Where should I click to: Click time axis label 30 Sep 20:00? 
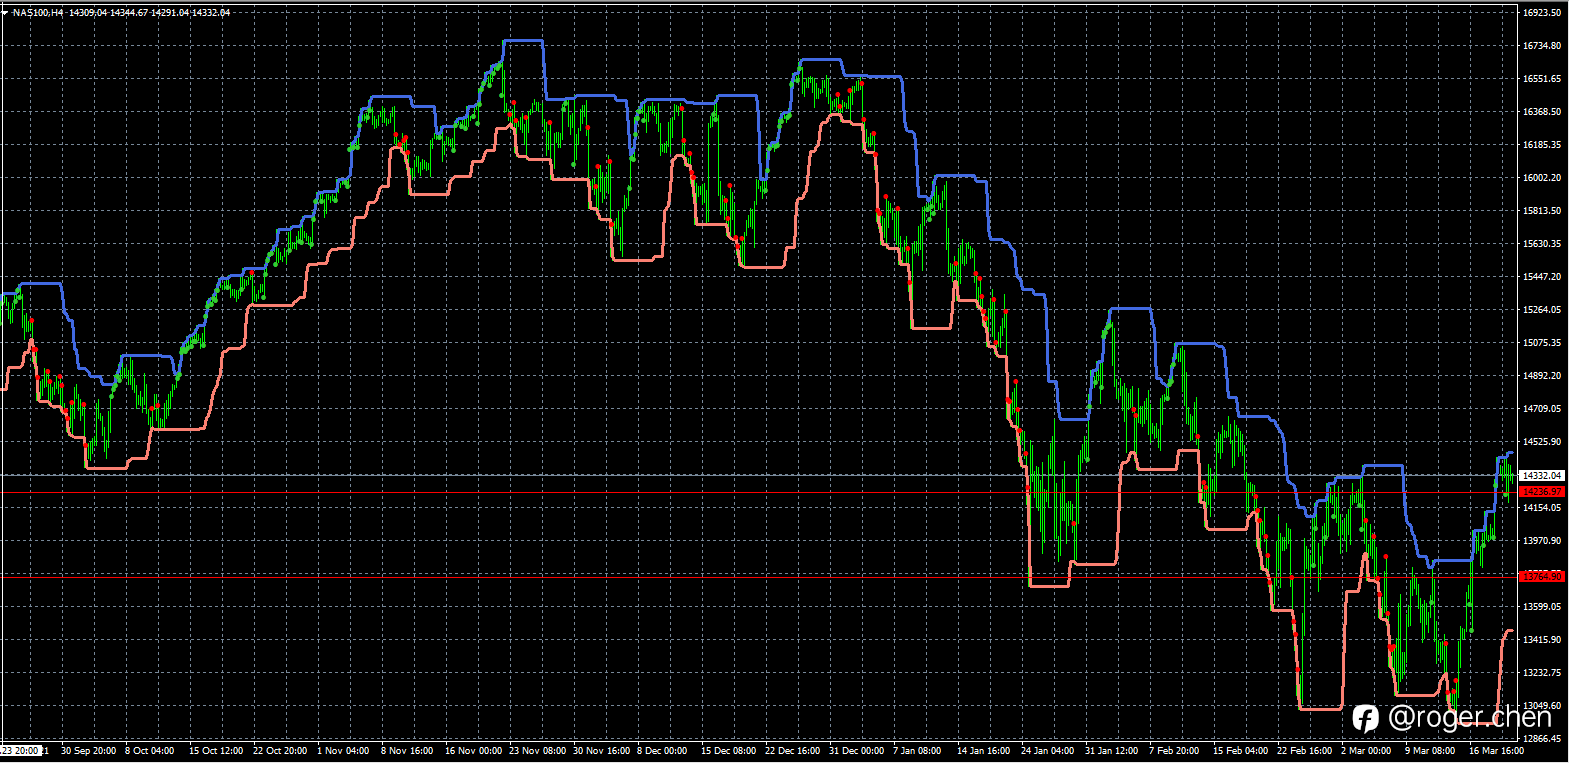point(88,751)
